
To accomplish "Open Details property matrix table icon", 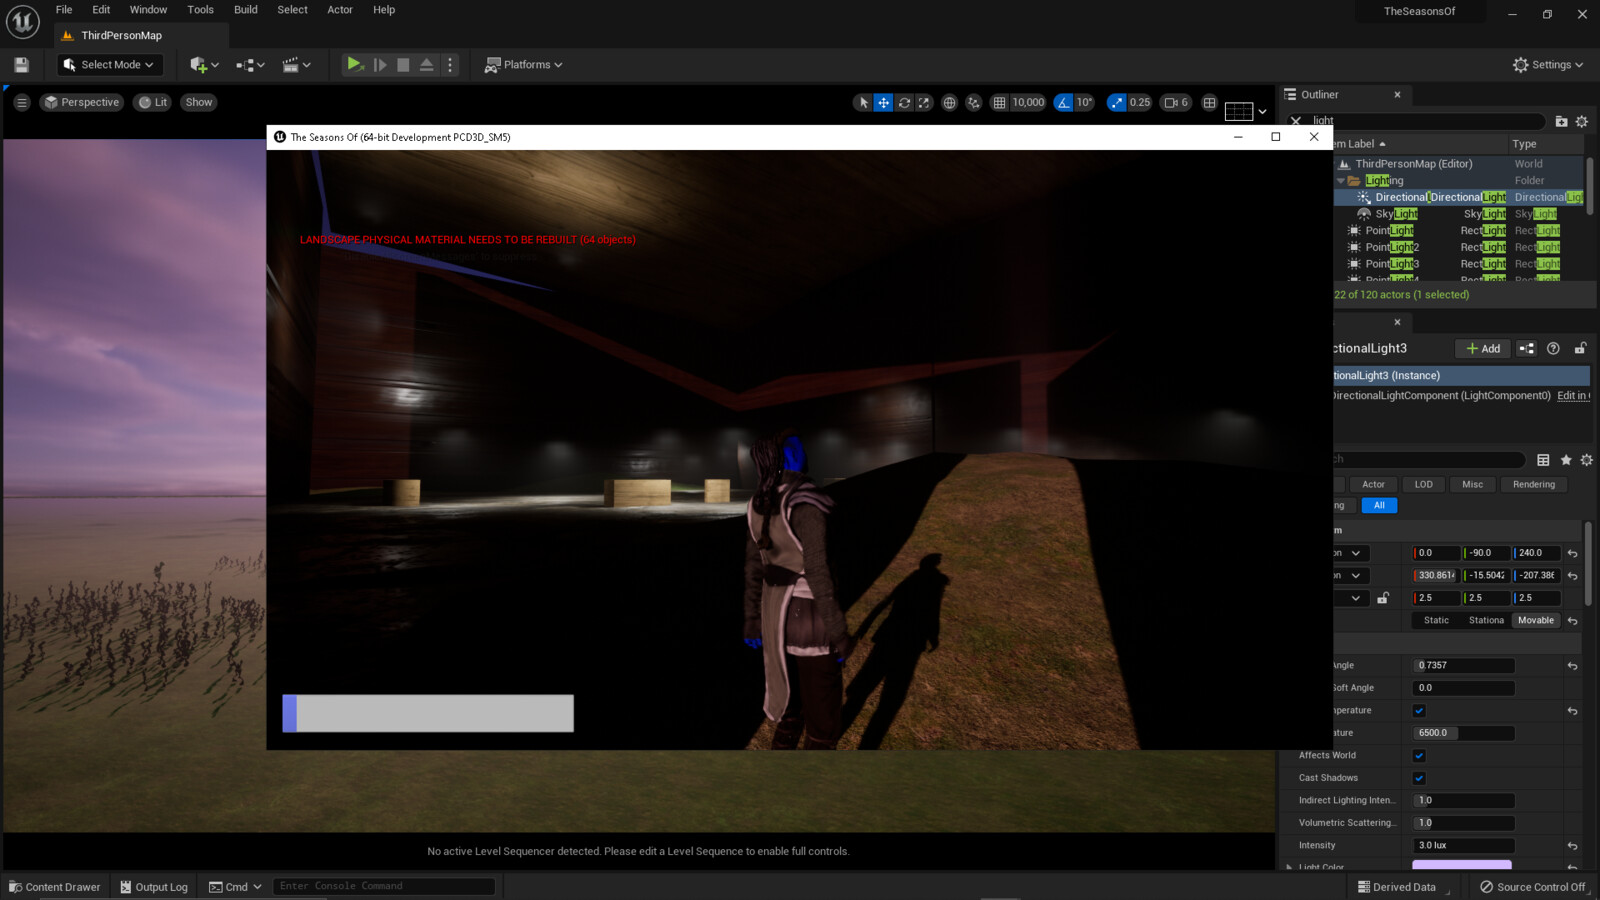I will click(x=1543, y=460).
